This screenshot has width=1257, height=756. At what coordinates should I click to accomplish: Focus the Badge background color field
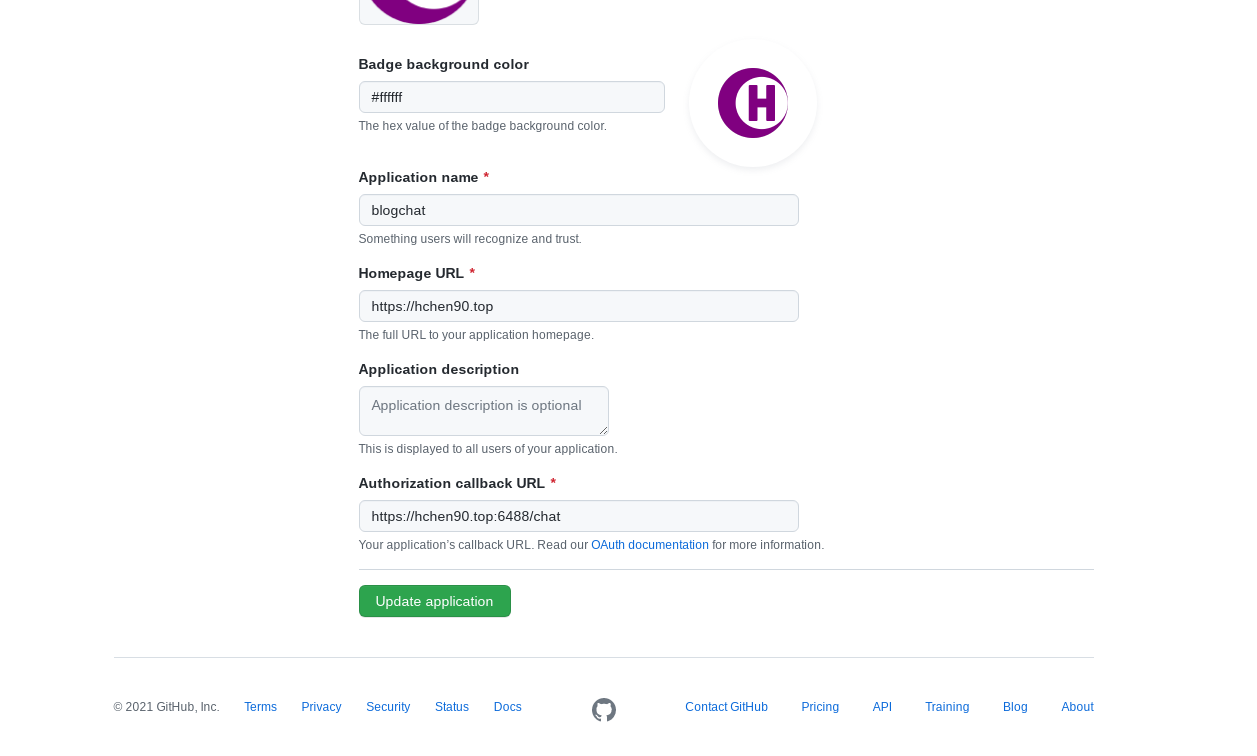(x=511, y=97)
